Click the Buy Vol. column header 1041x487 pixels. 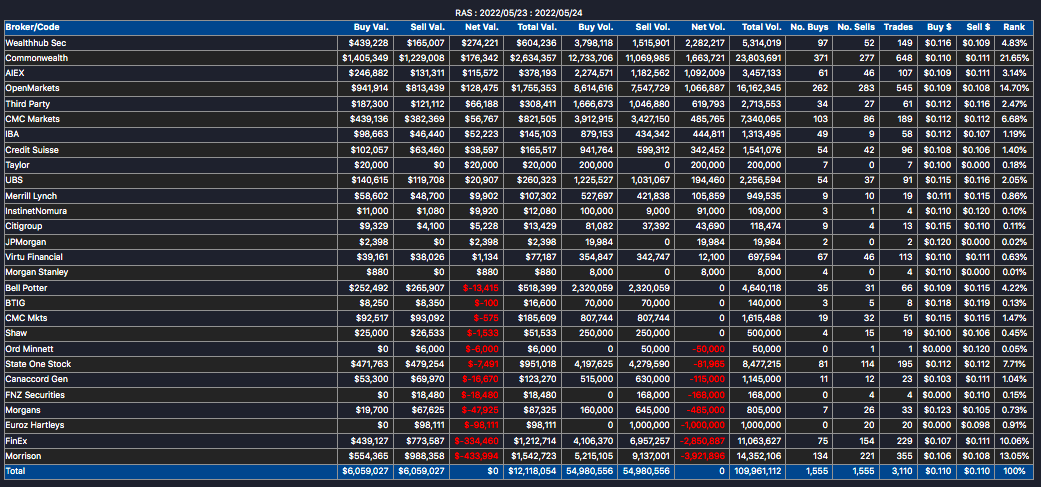(596, 27)
